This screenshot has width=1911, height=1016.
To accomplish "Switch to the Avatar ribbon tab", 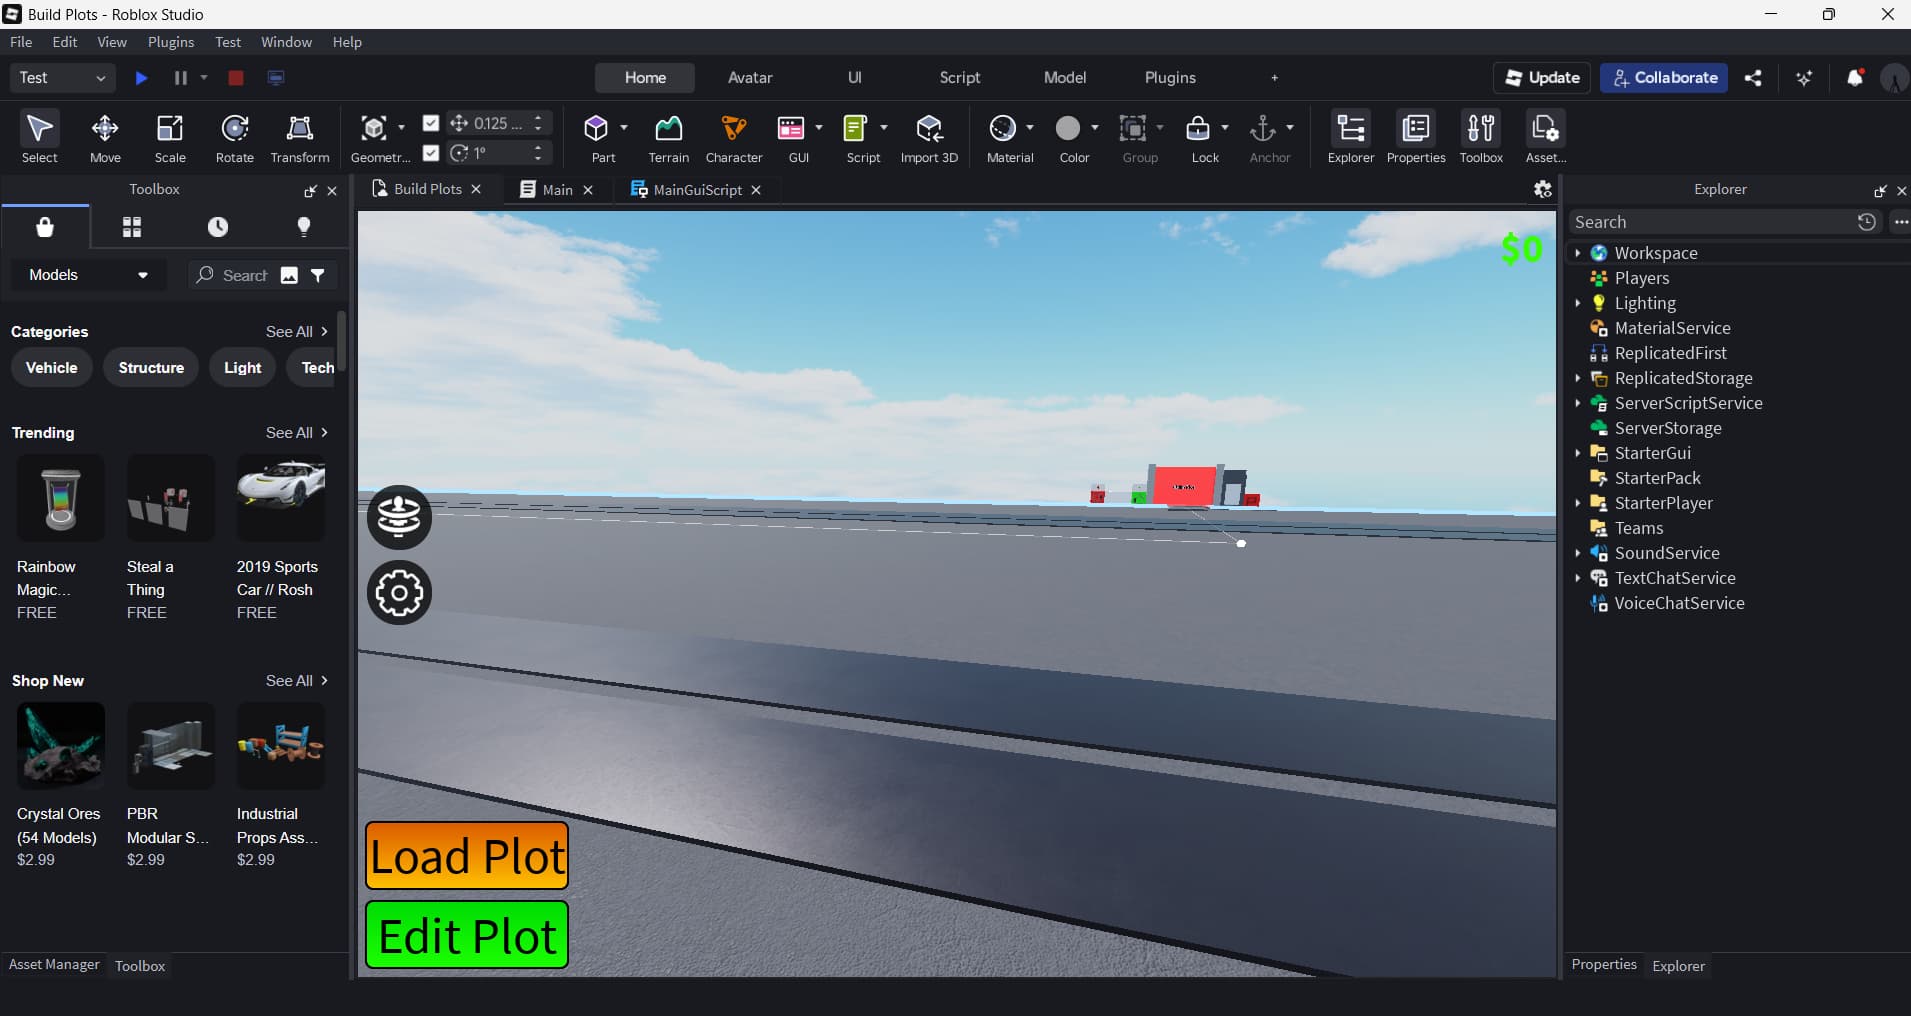I will coord(750,78).
